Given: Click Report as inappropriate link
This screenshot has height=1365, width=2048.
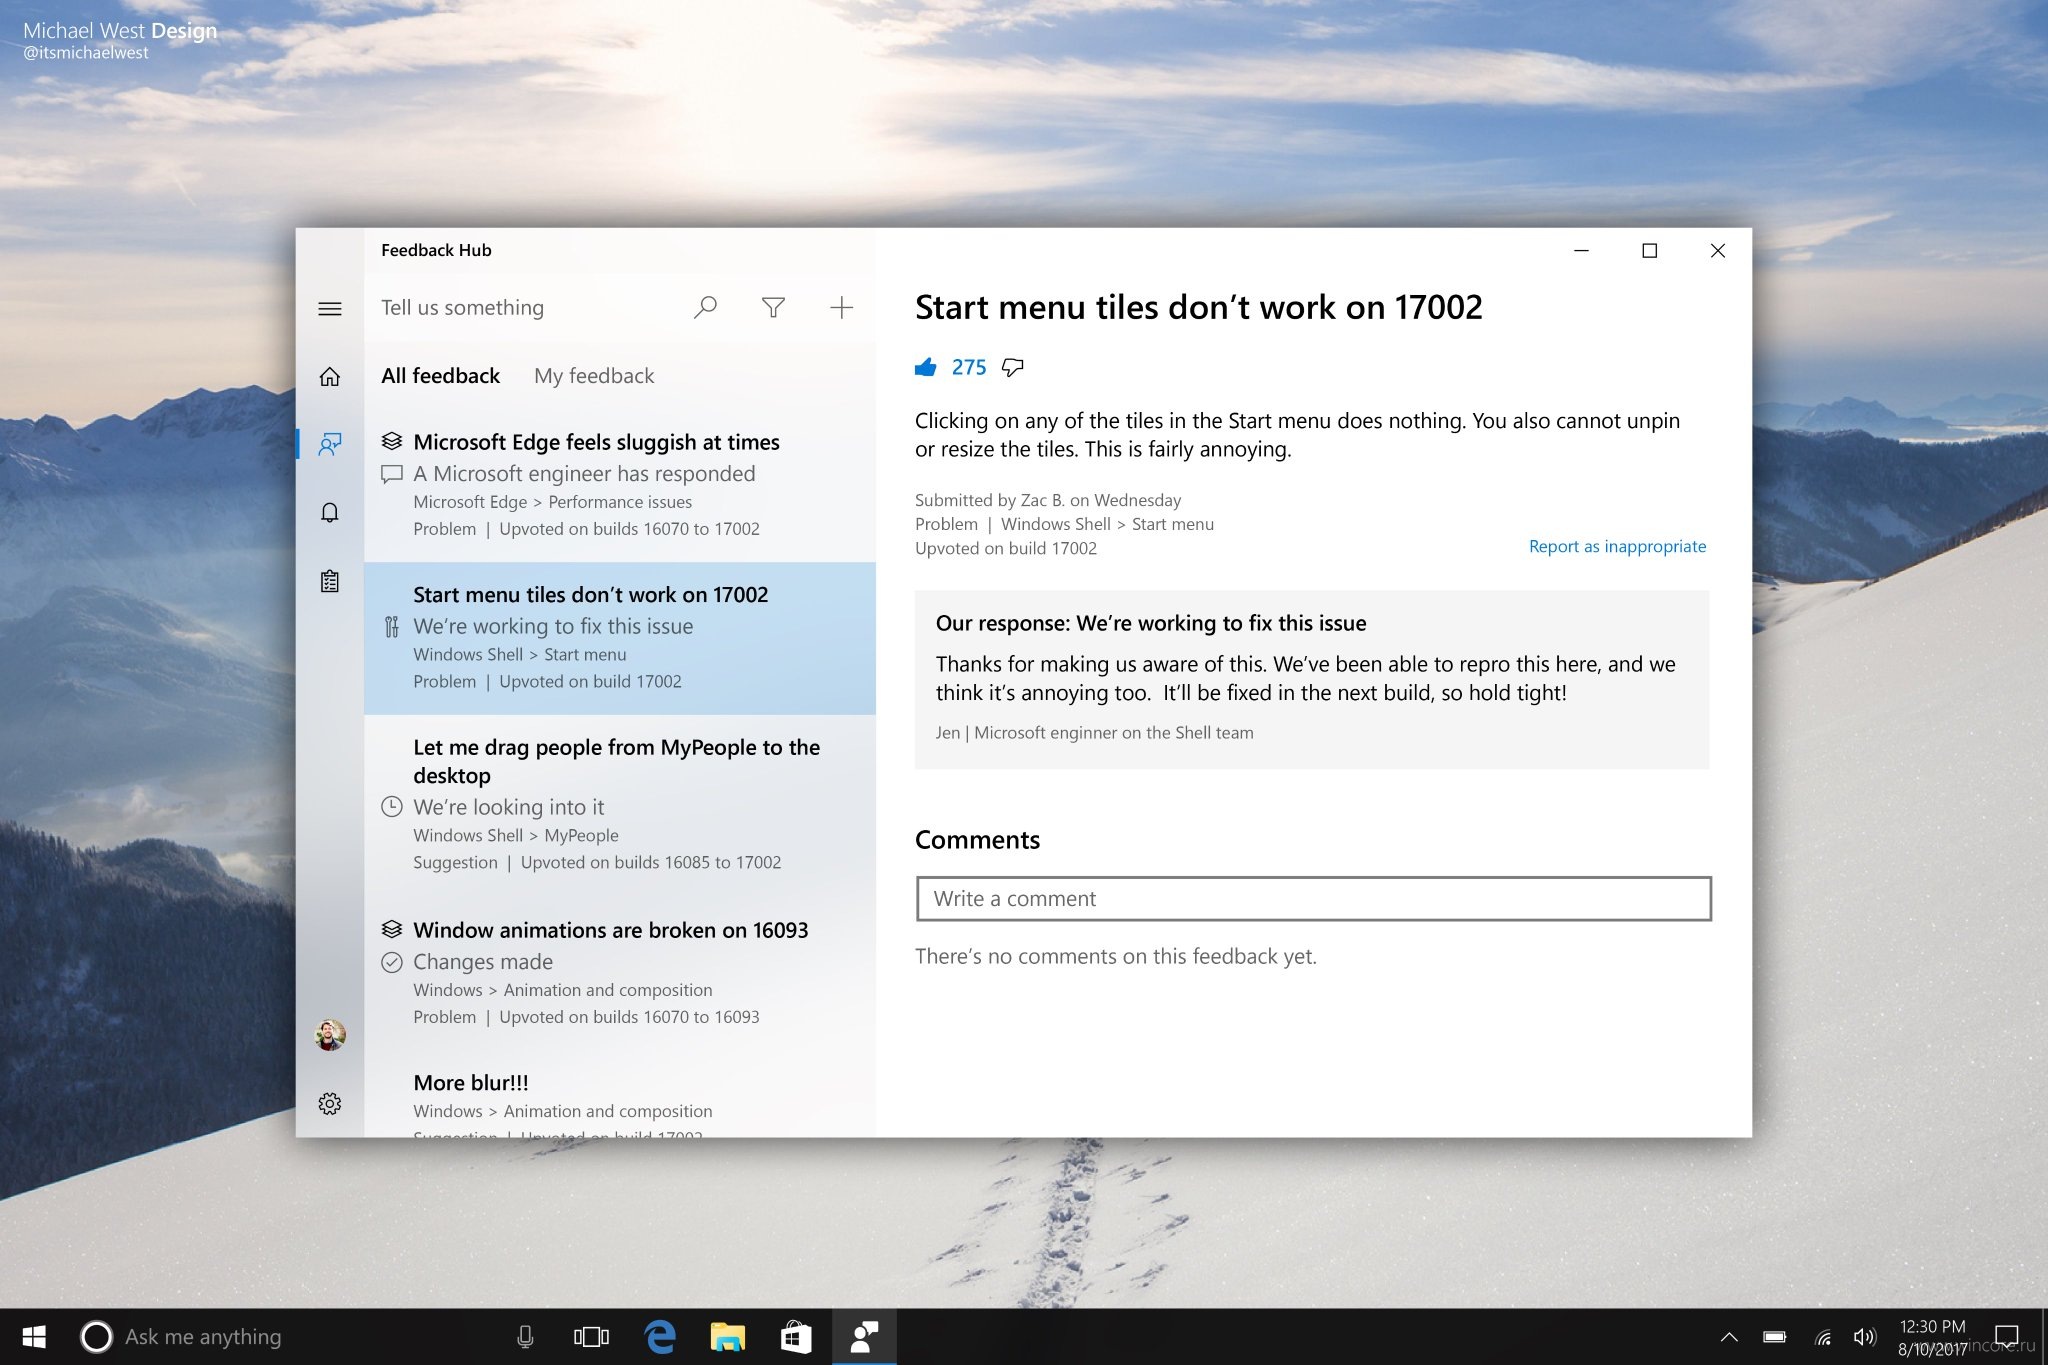Looking at the screenshot, I should click(1617, 546).
